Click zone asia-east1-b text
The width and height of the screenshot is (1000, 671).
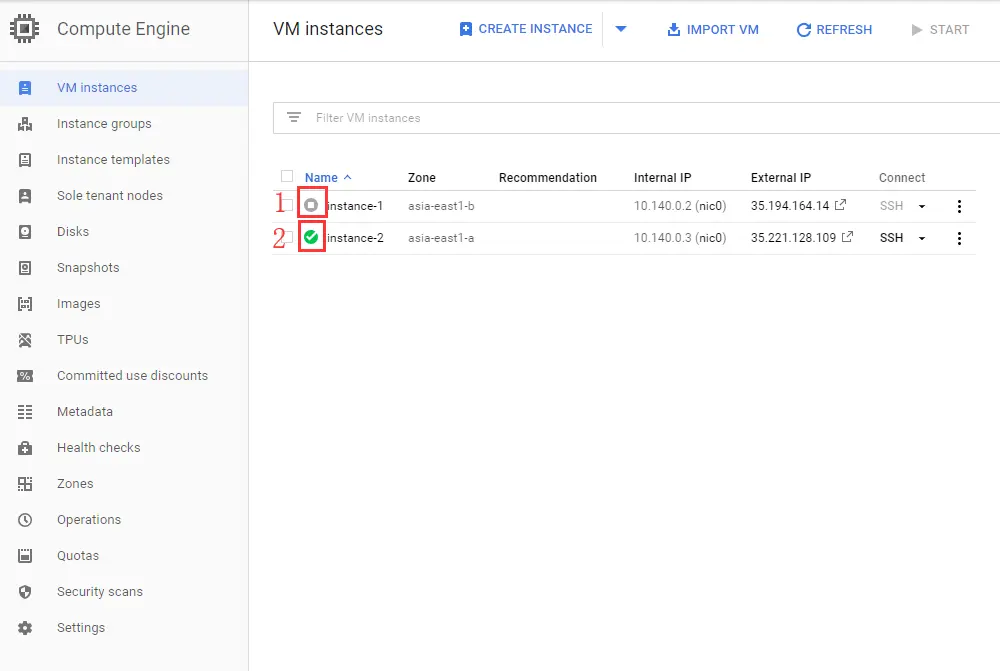tap(441, 206)
